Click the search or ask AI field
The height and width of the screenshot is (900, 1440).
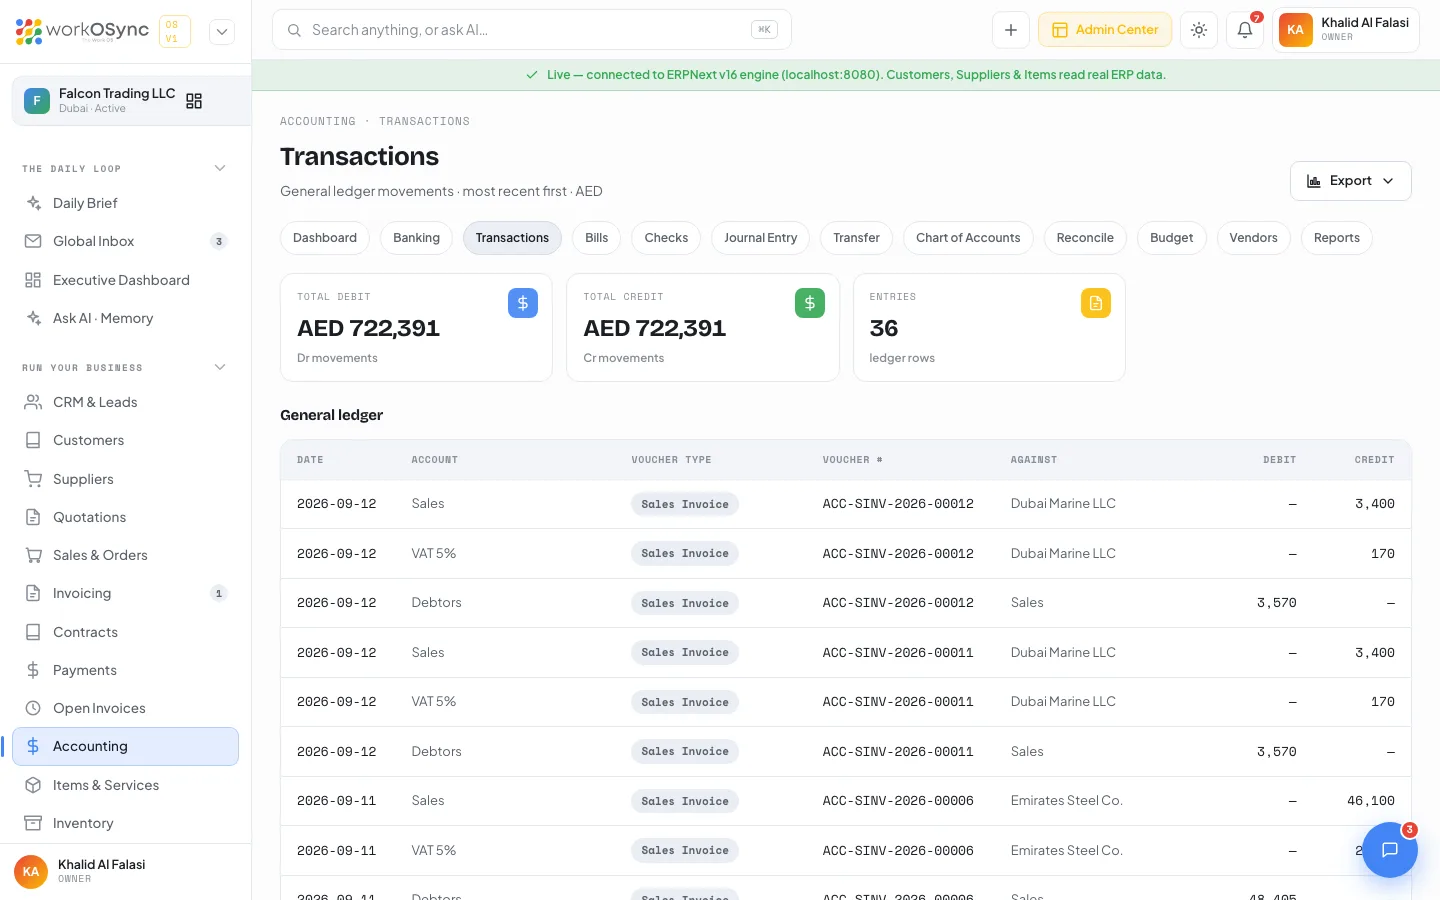[x=532, y=30]
